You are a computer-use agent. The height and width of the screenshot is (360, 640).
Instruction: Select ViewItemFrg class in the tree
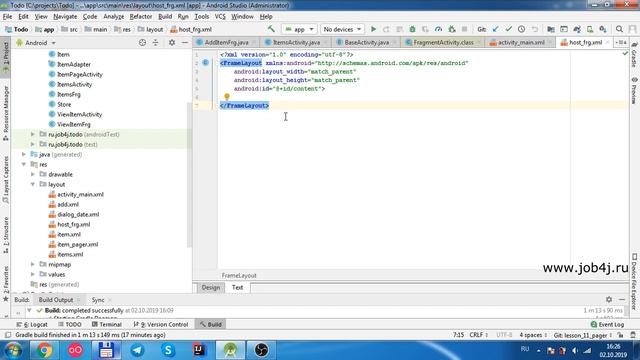point(73,124)
